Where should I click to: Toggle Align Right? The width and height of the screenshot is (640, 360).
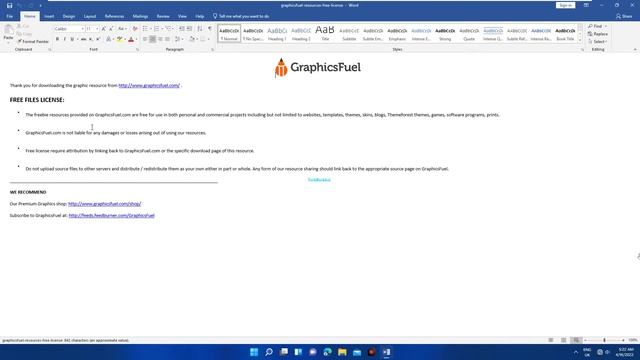(160, 39)
